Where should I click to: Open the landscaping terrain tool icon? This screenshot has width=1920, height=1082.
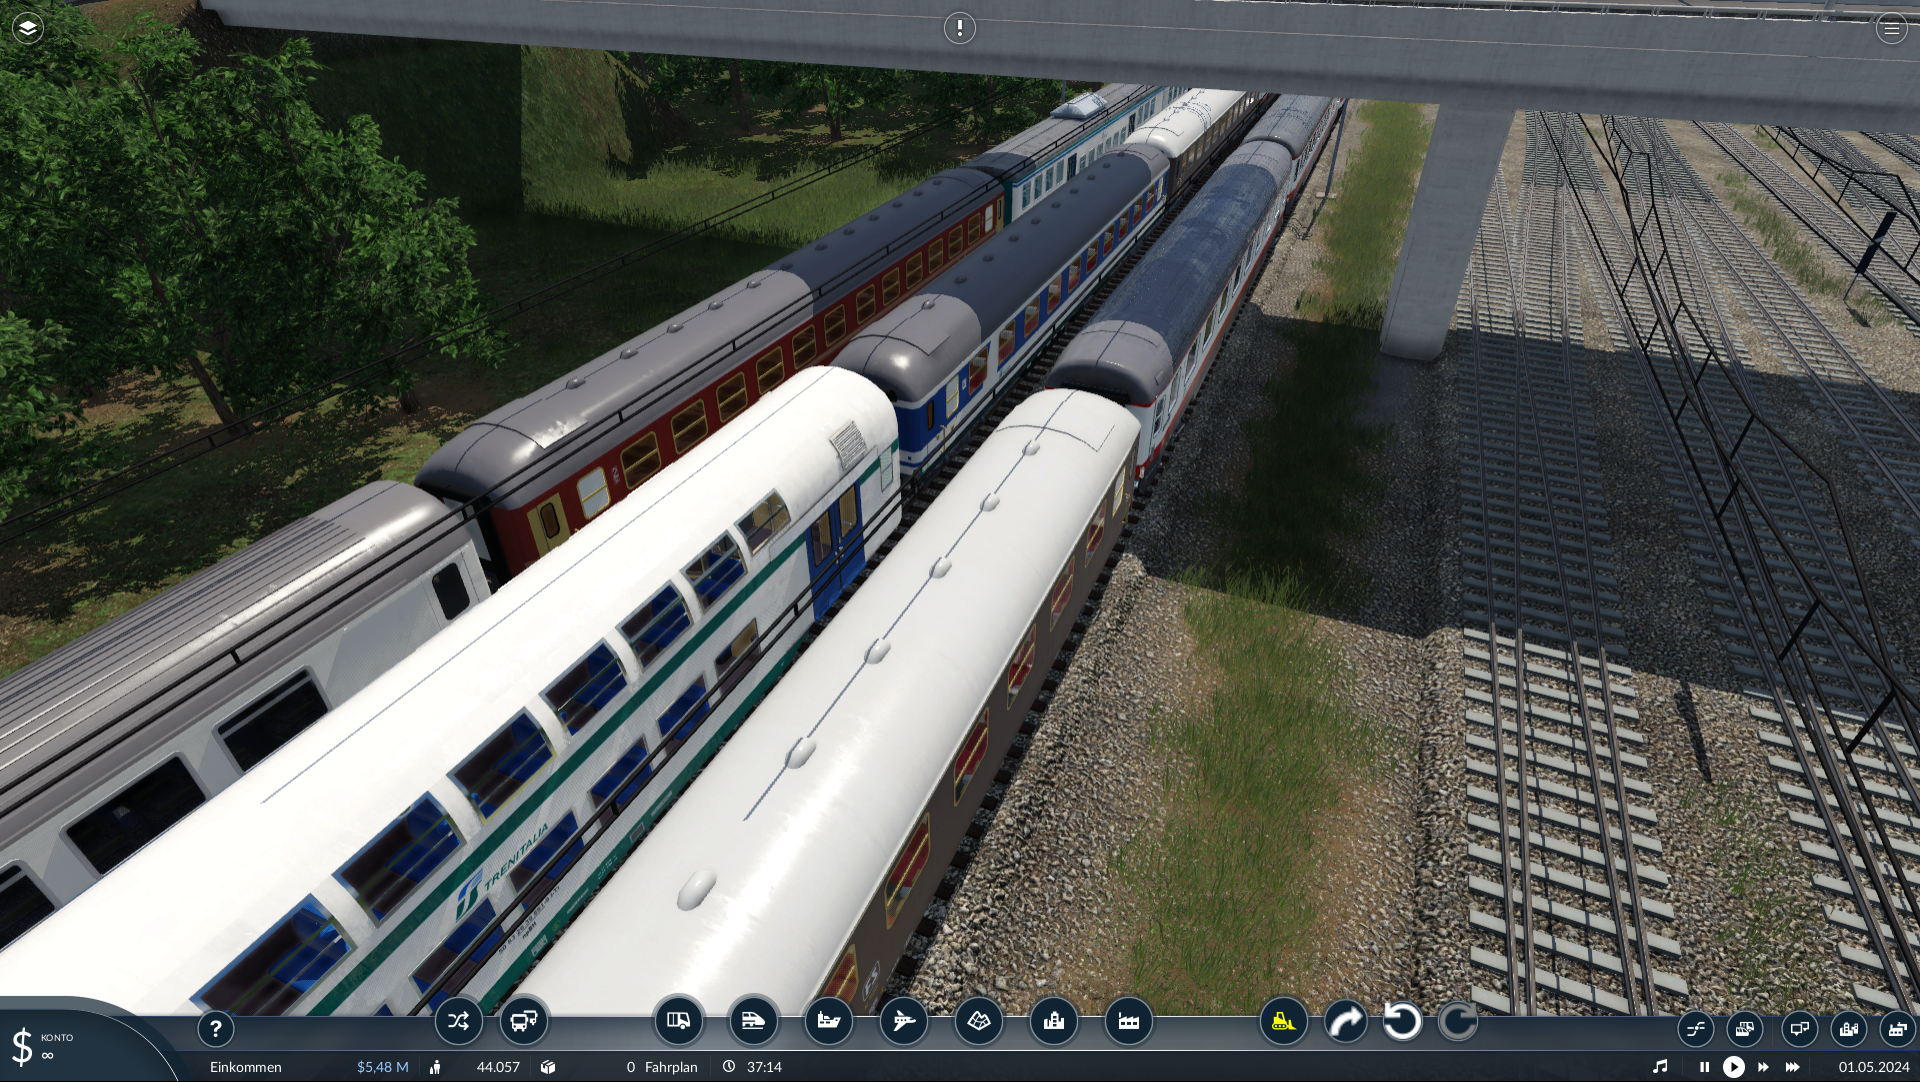(x=979, y=1021)
